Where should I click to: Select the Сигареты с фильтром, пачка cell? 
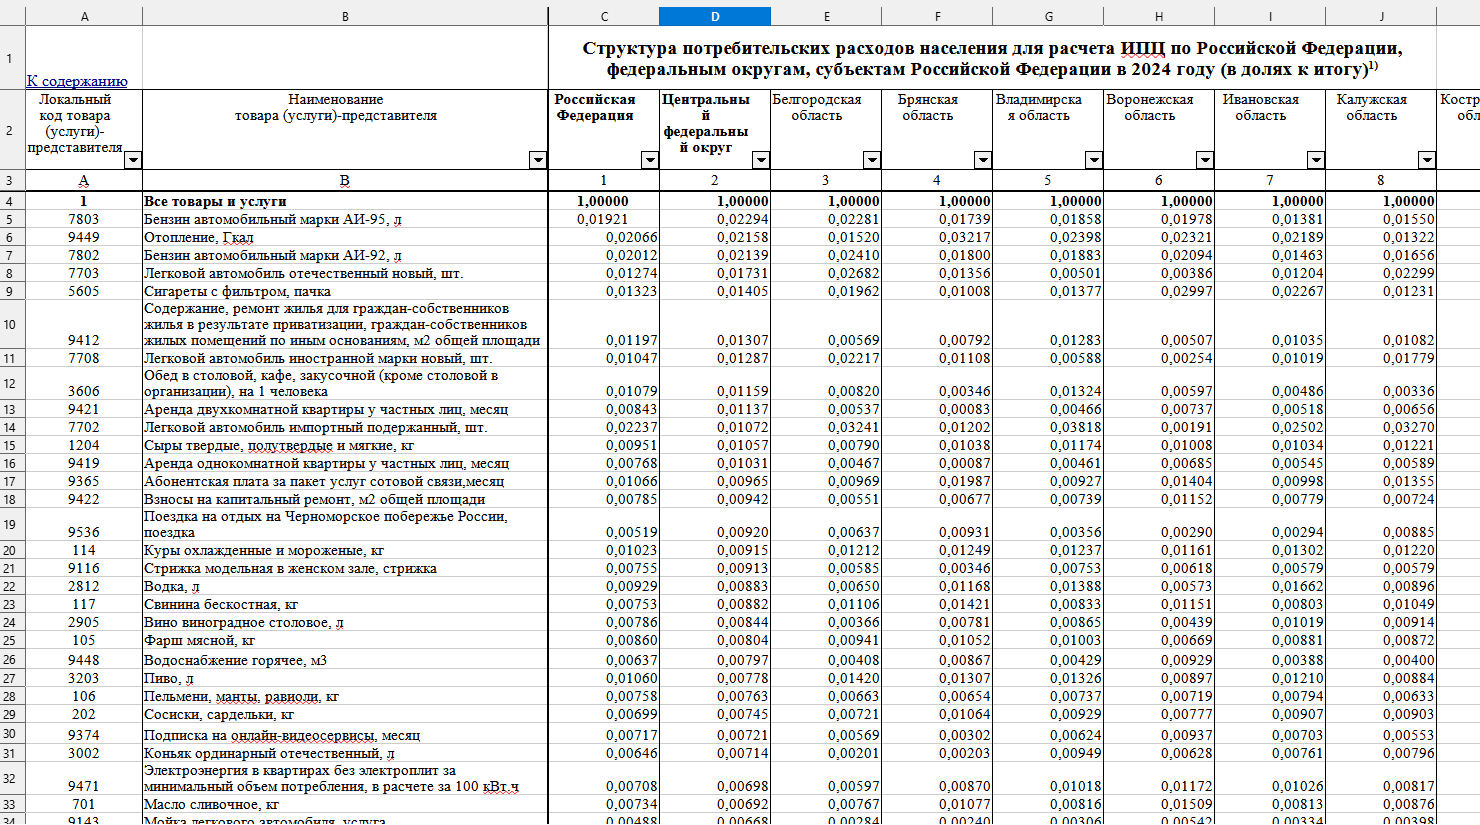click(x=345, y=291)
